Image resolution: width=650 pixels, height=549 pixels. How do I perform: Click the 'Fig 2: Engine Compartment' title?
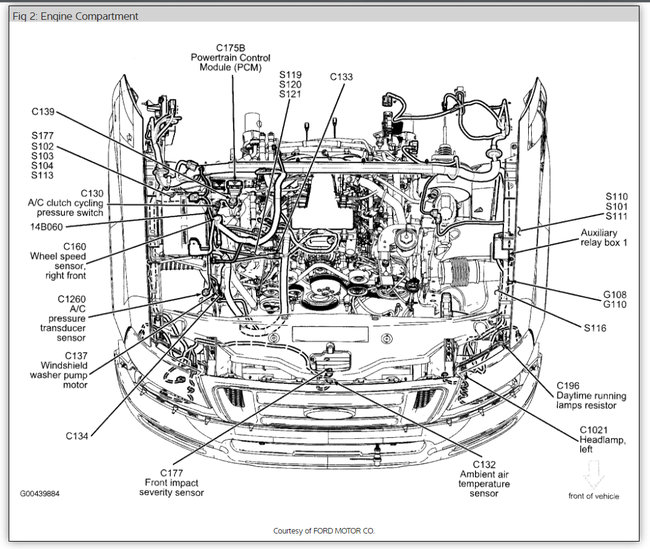[75, 16]
